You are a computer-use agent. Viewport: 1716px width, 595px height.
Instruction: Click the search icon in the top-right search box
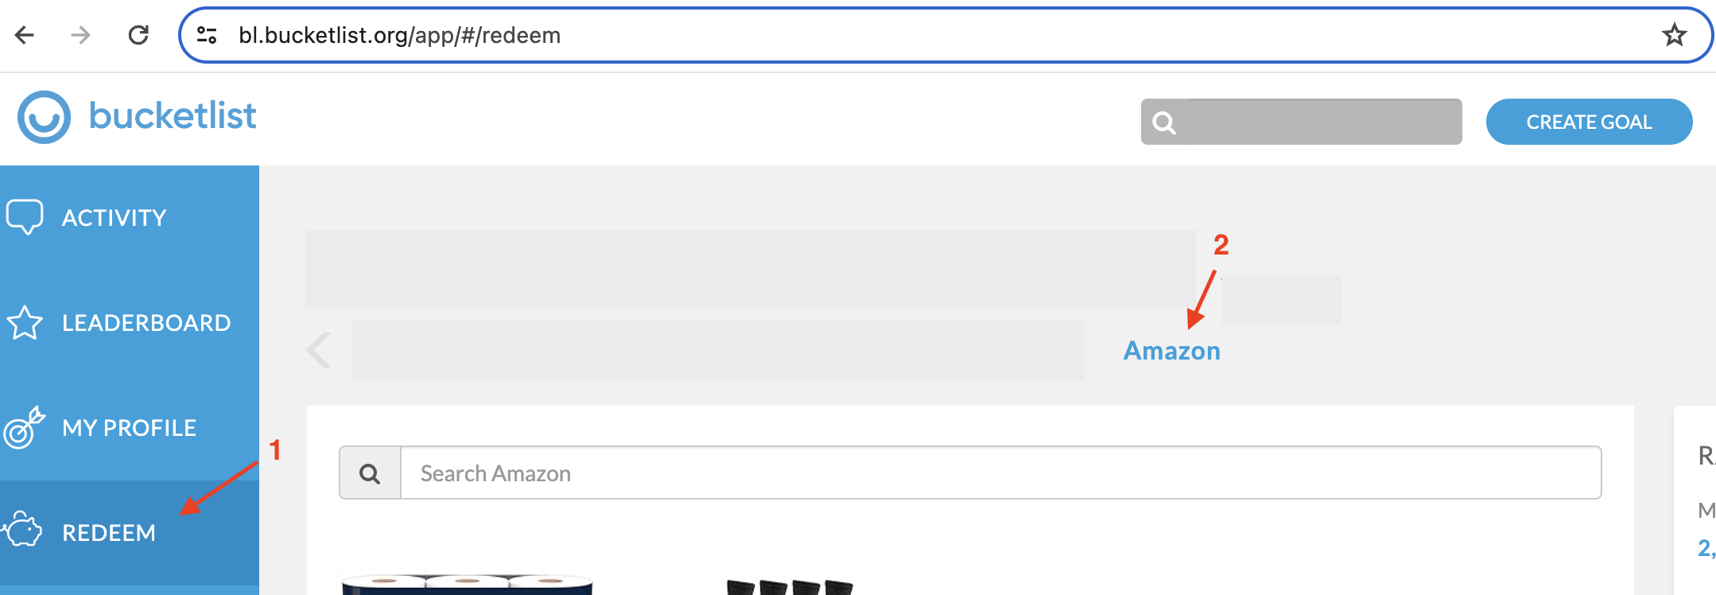pos(1164,121)
